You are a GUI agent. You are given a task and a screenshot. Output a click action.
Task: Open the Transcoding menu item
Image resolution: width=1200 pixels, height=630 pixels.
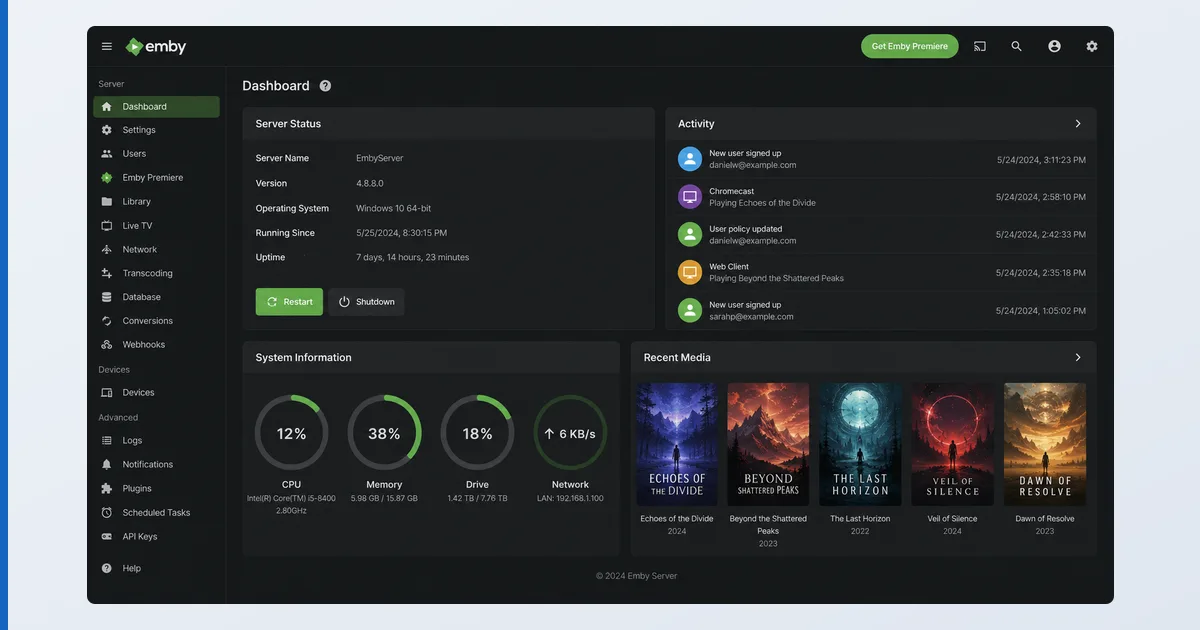pos(156,273)
